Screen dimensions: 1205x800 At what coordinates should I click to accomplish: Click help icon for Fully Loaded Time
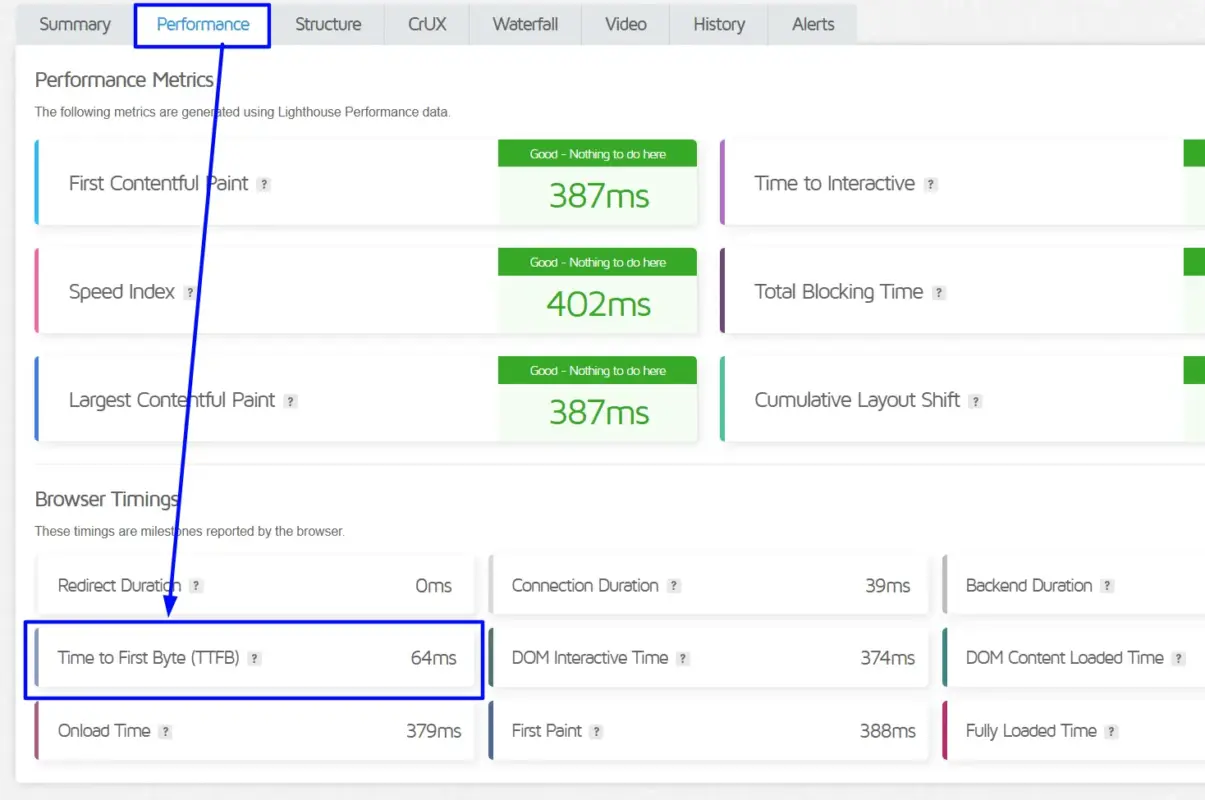click(1112, 732)
